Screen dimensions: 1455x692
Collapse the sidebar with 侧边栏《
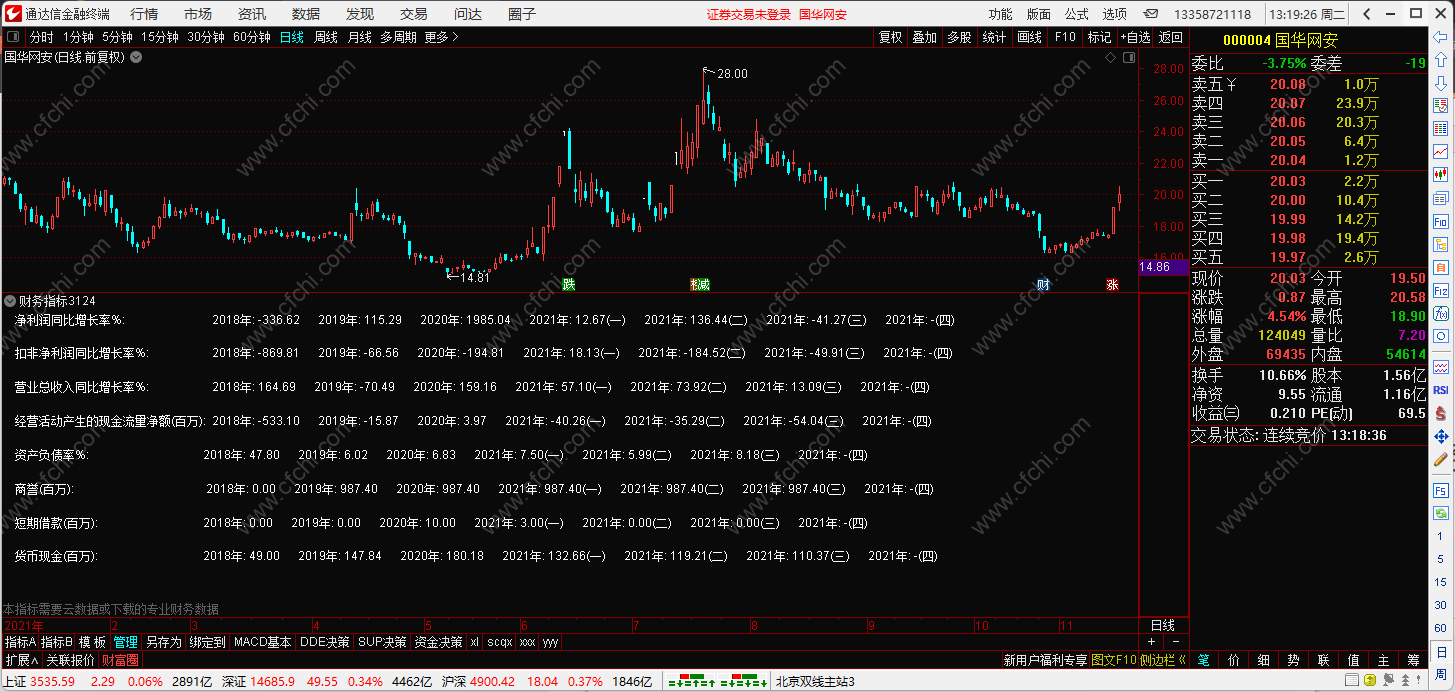(x=1164, y=660)
